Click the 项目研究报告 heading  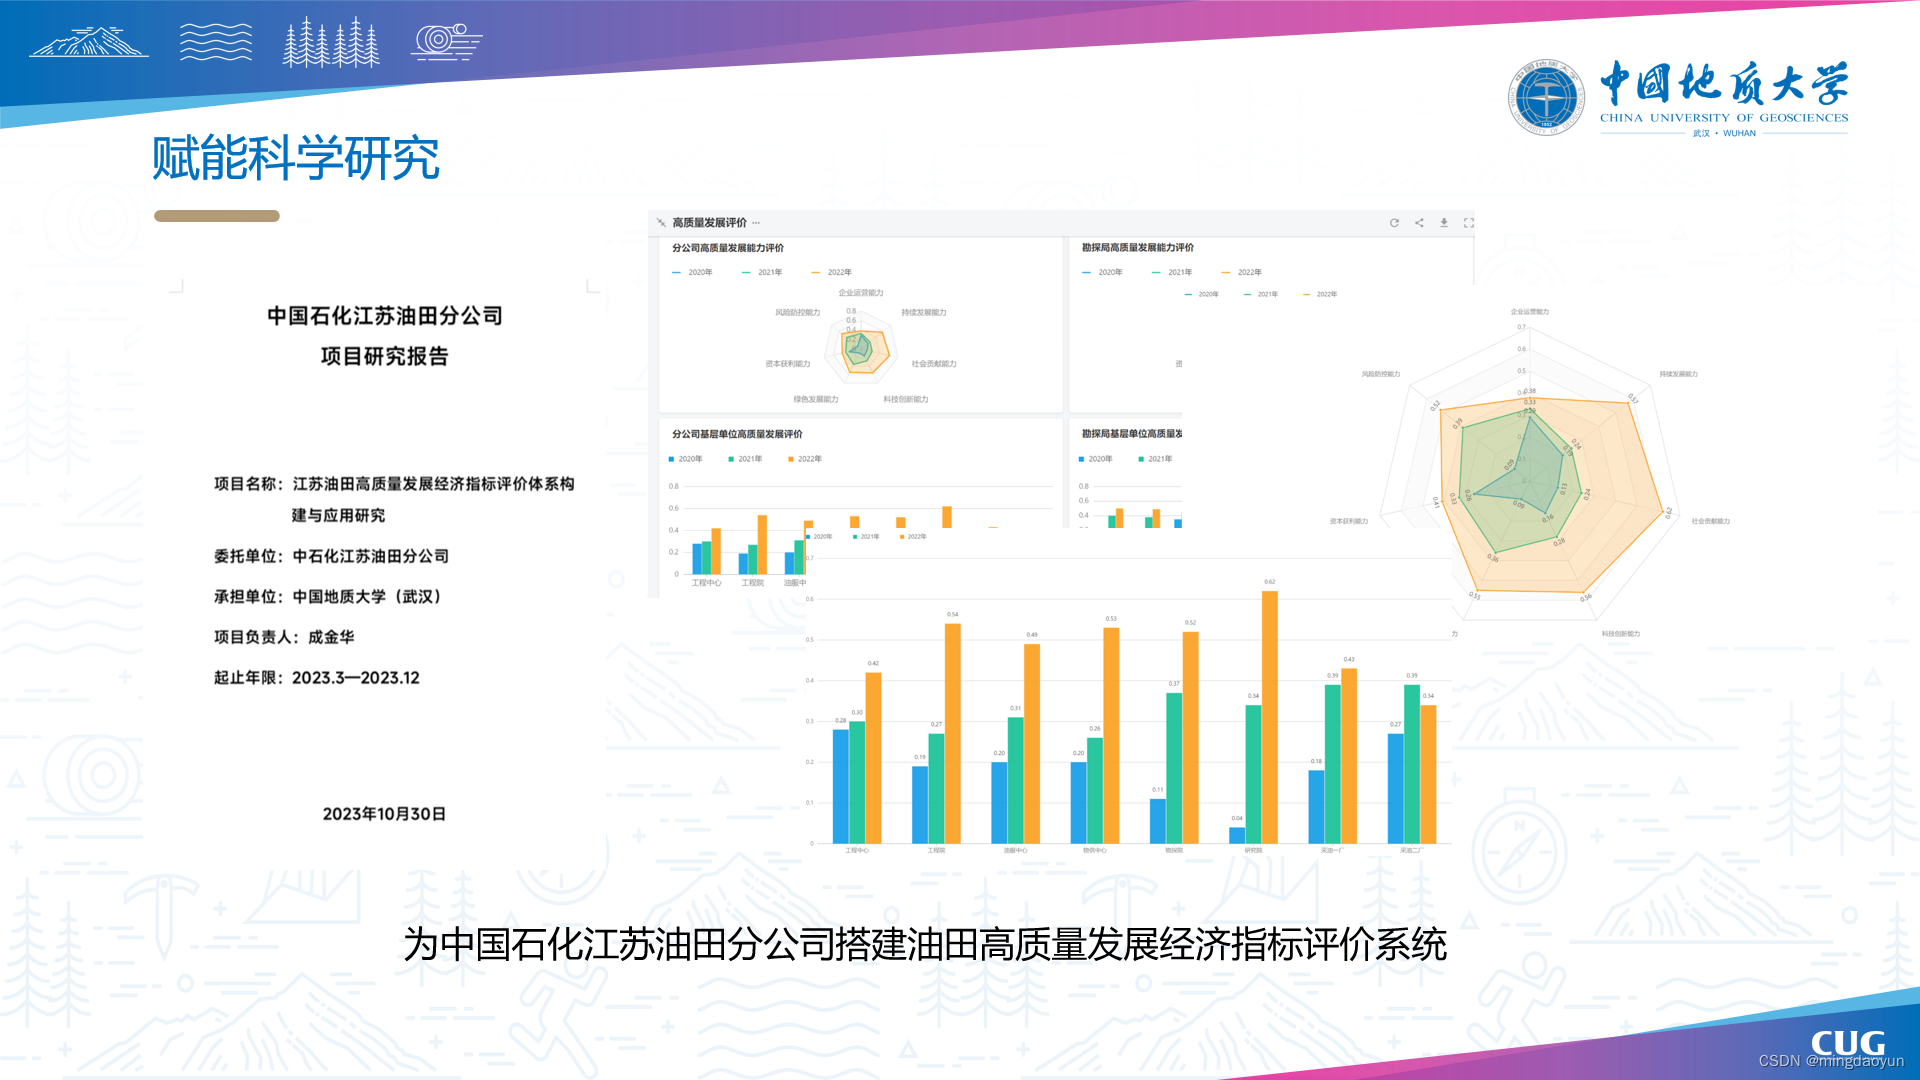(385, 356)
